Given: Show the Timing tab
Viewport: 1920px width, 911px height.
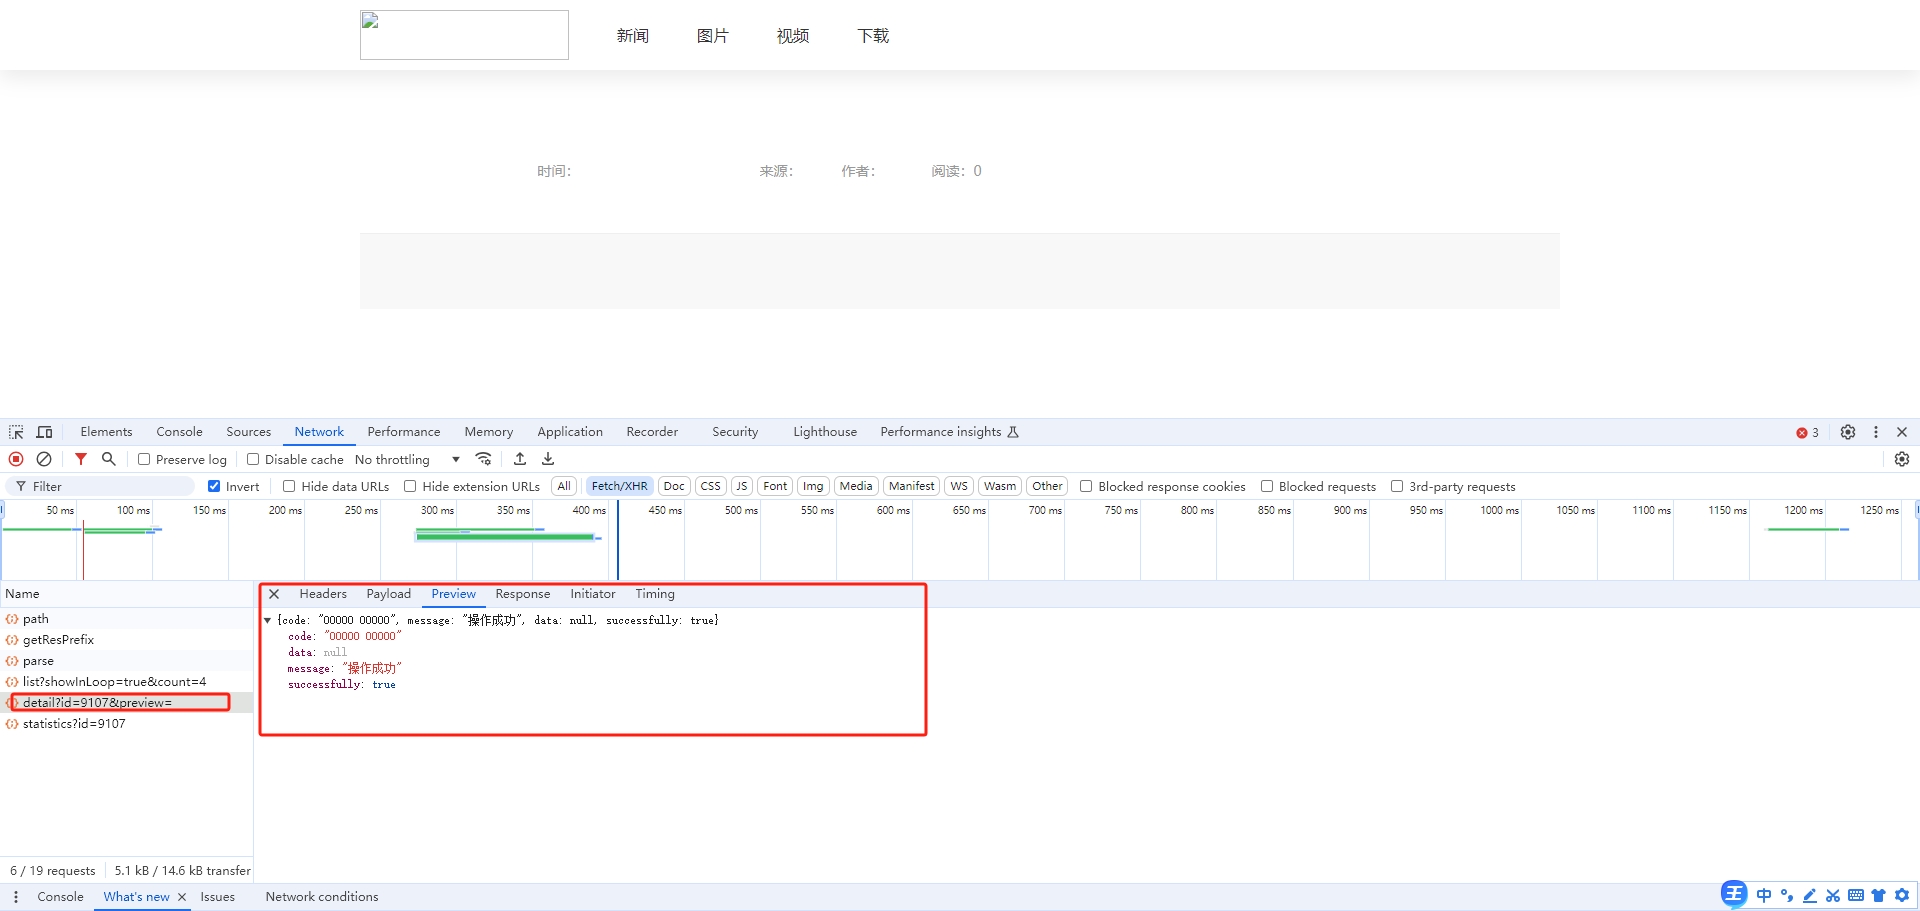Looking at the screenshot, I should point(655,594).
